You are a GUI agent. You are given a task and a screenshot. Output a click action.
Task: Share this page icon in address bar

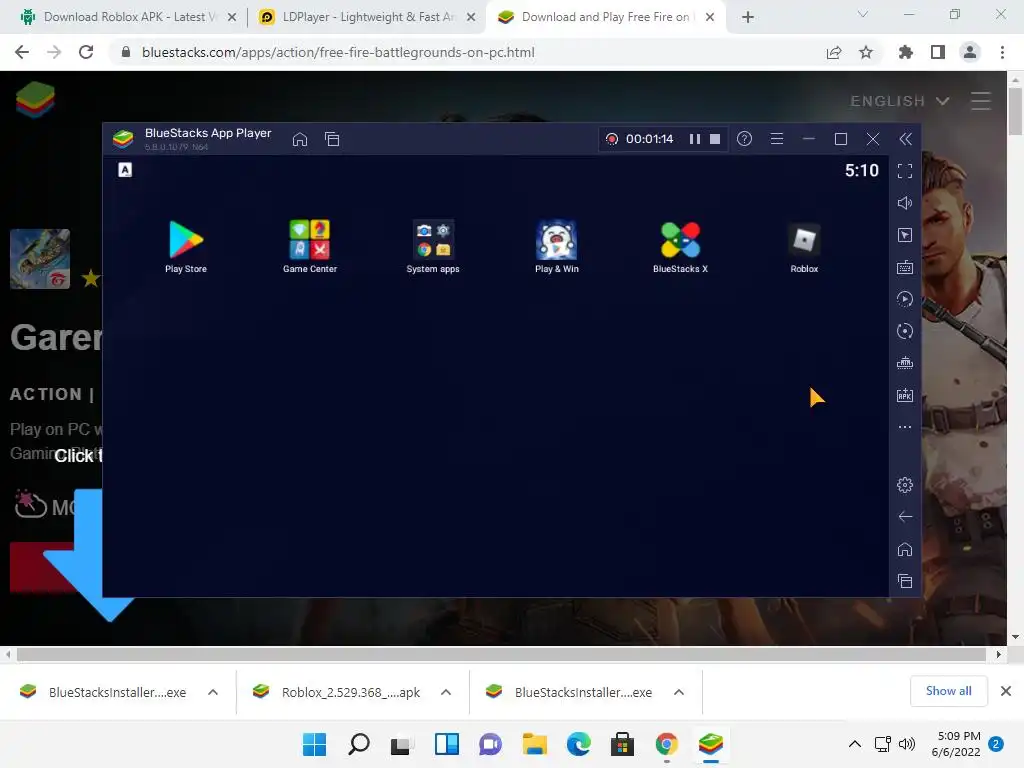pyautogui.click(x=834, y=52)
